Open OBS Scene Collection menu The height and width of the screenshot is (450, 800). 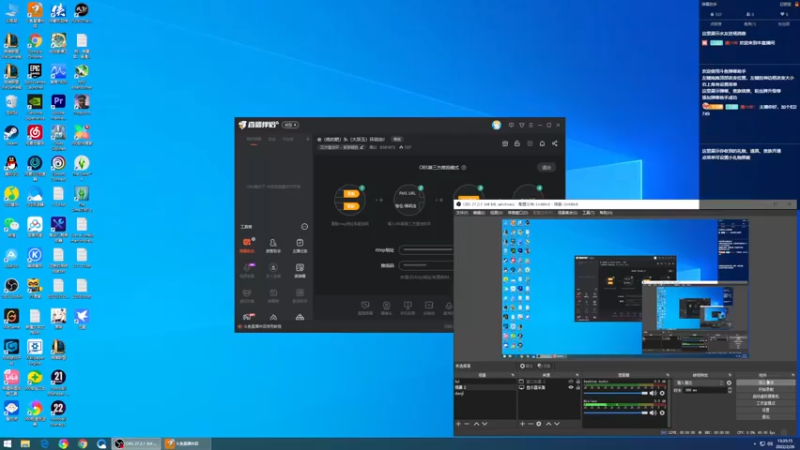[567, 213]
